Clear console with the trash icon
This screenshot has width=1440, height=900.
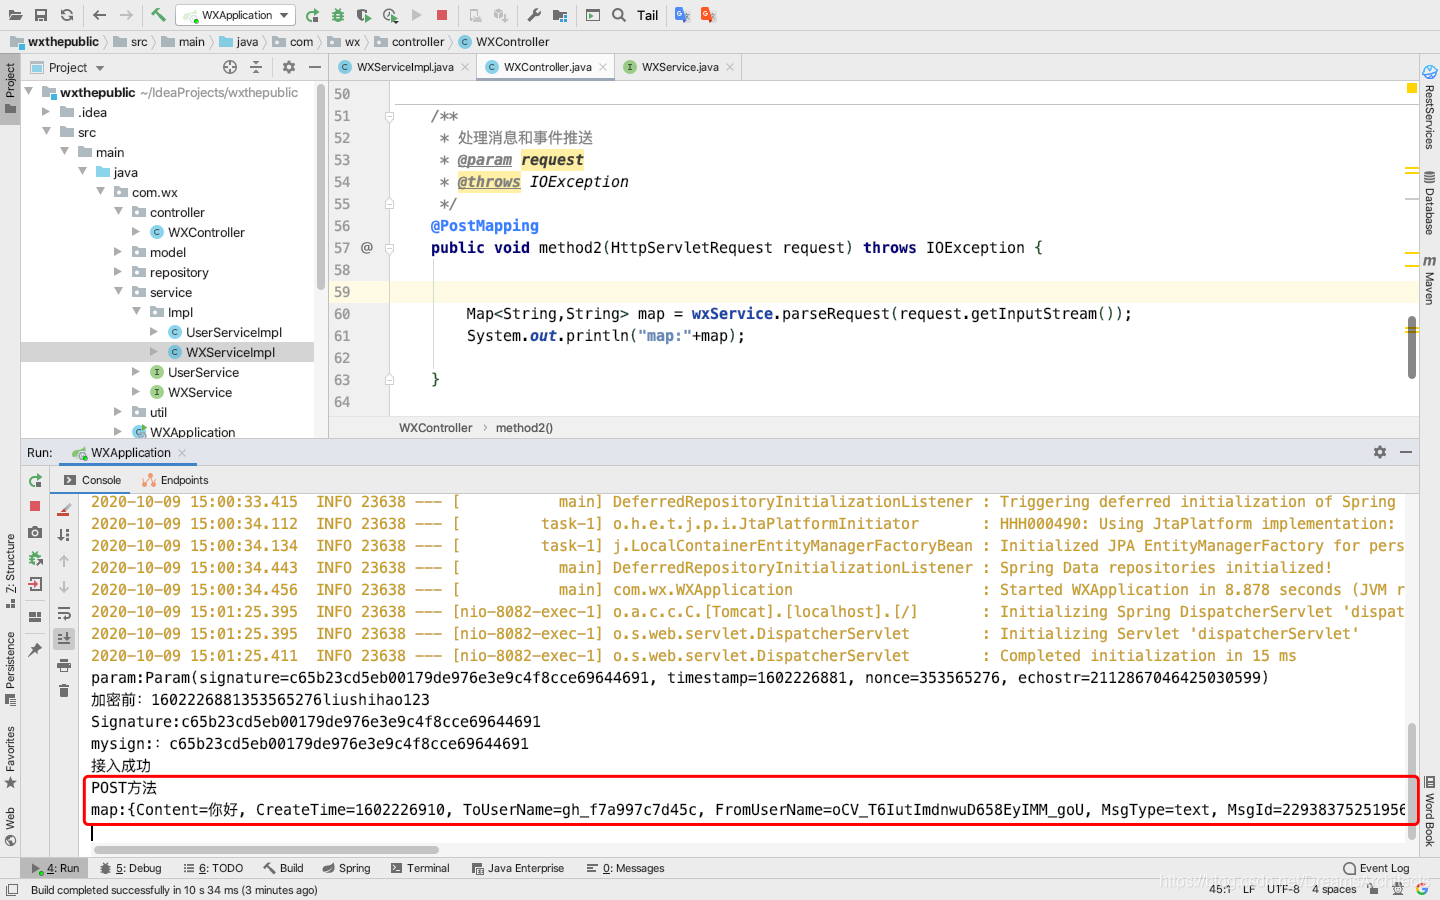coord(64,691)
